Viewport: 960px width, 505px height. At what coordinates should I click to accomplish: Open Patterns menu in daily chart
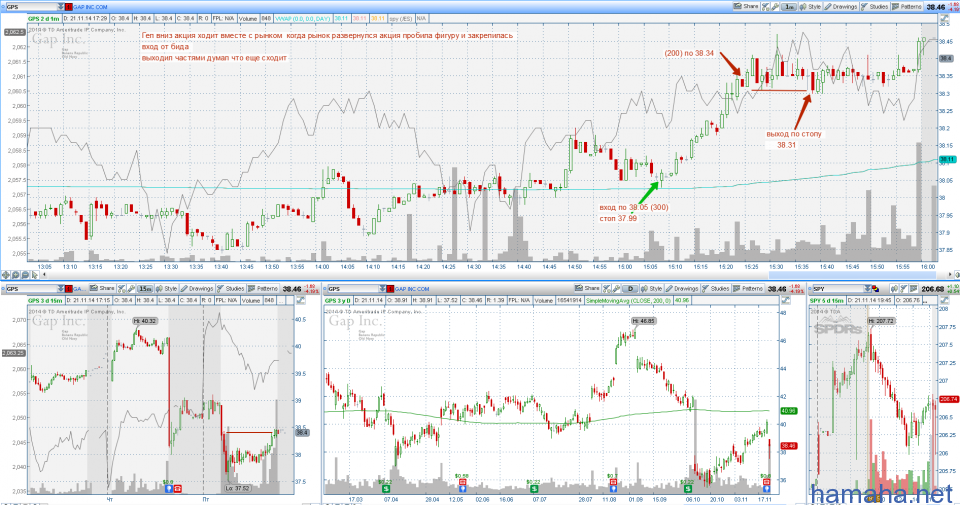click(748, 288)
